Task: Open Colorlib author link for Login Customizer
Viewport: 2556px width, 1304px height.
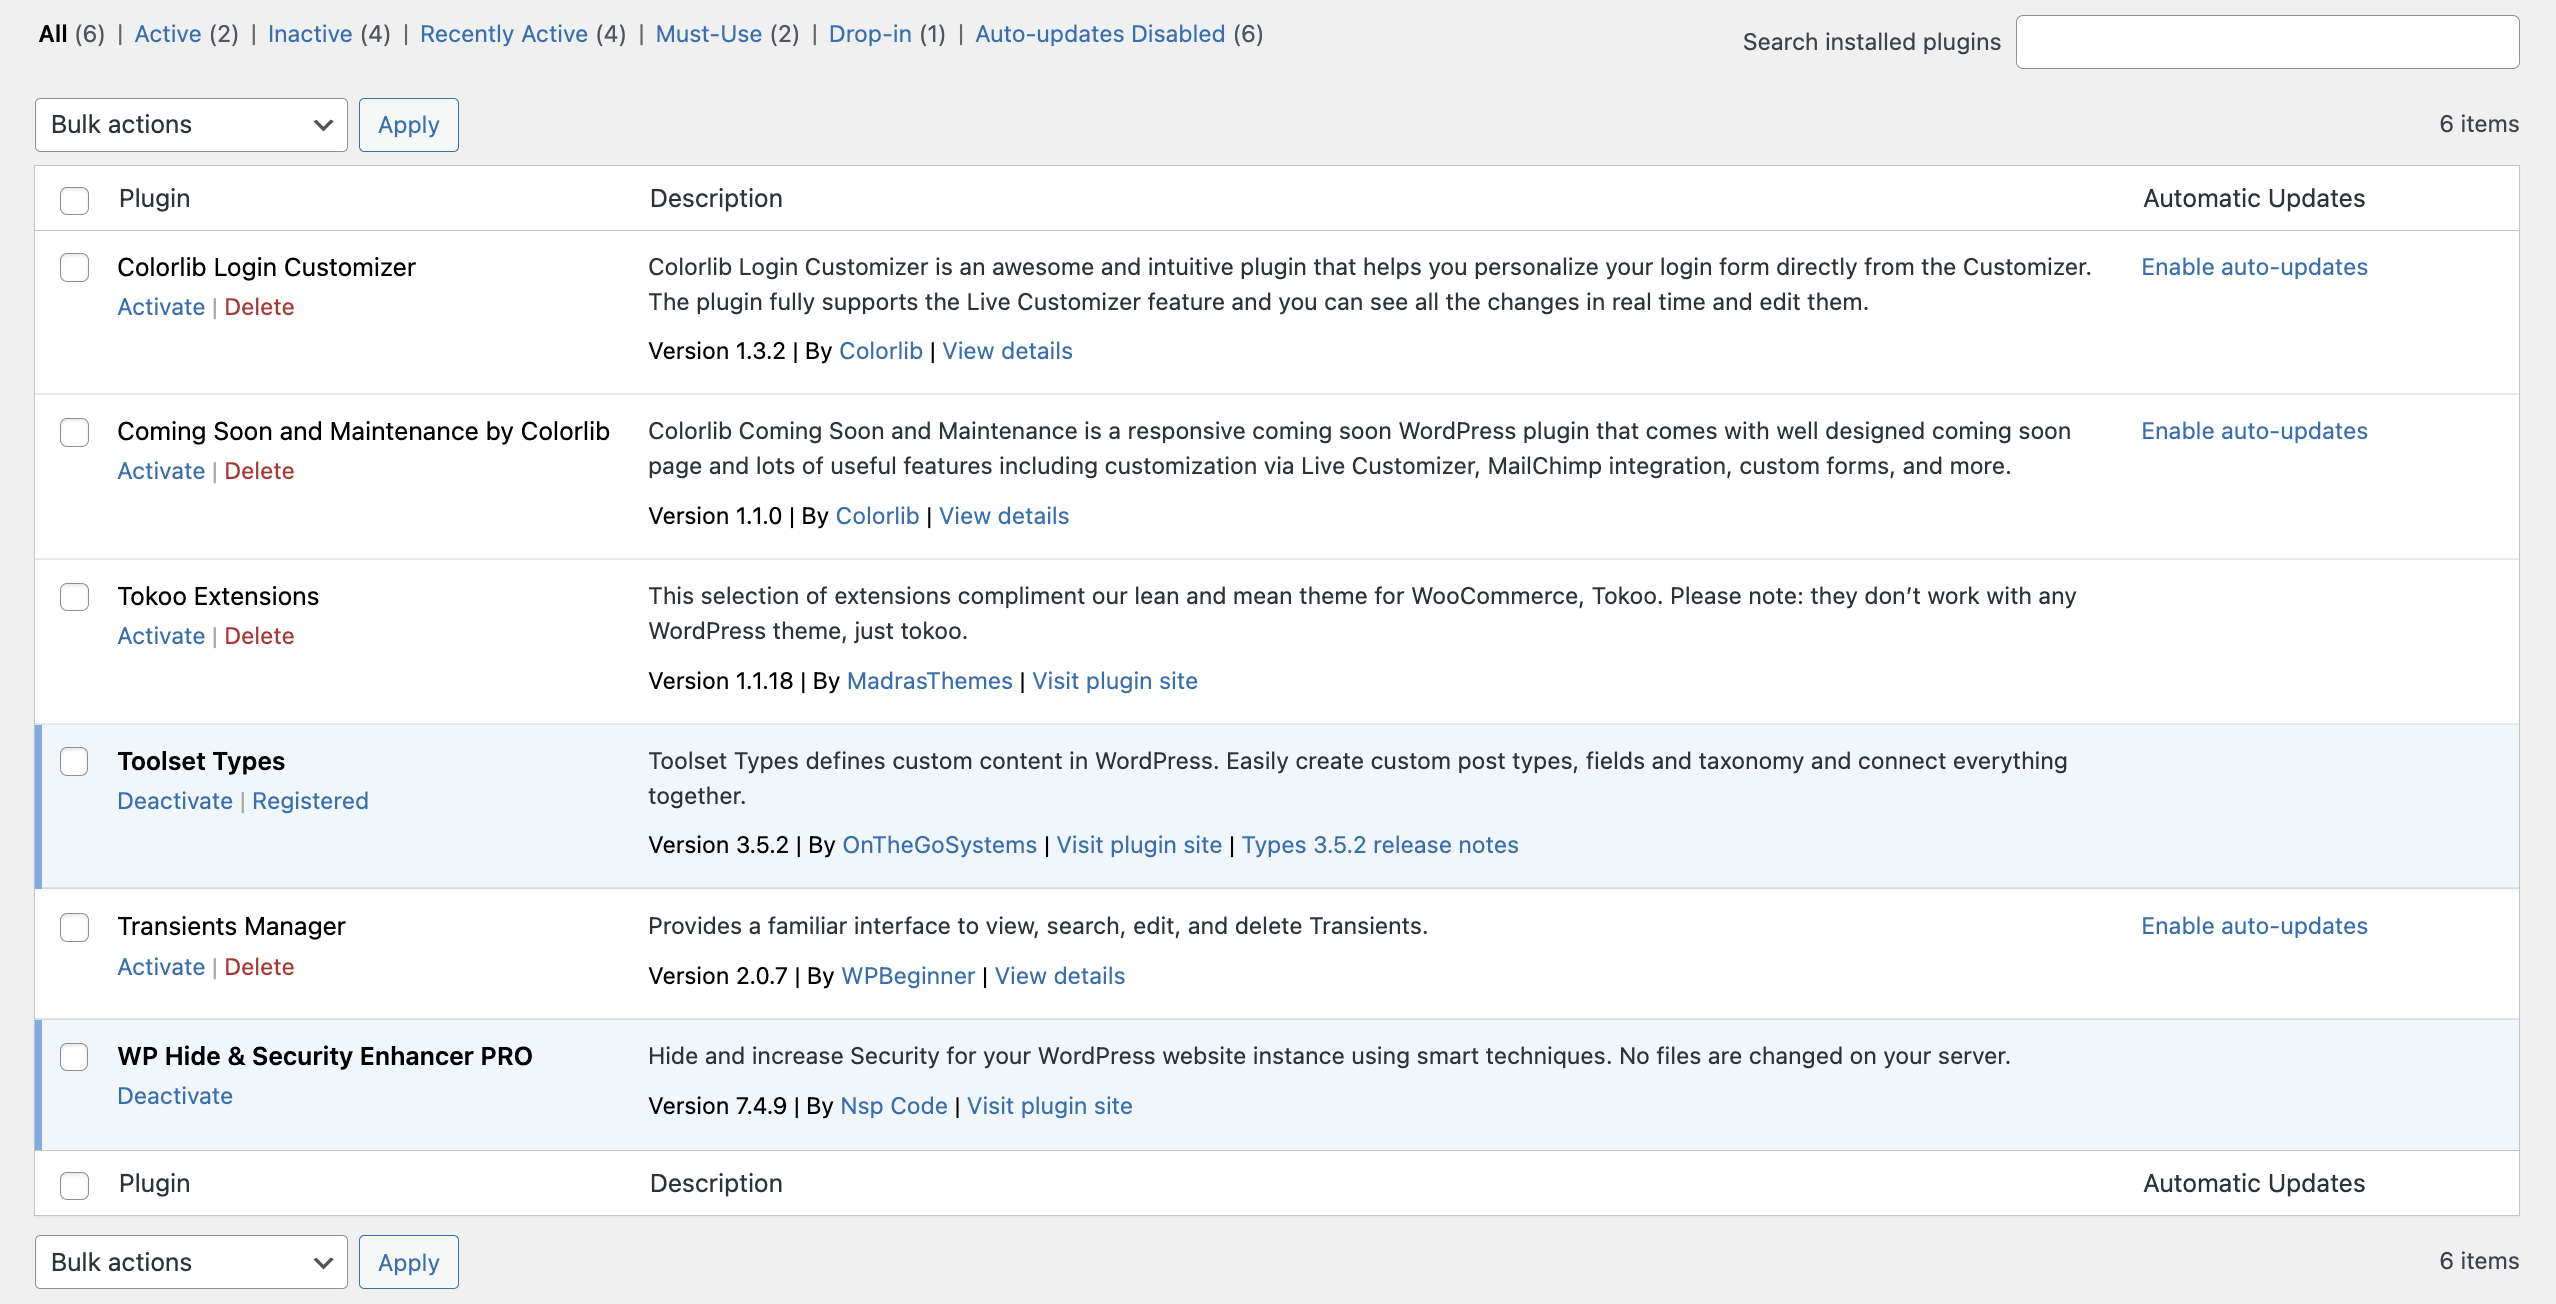Action: point(881,351)
